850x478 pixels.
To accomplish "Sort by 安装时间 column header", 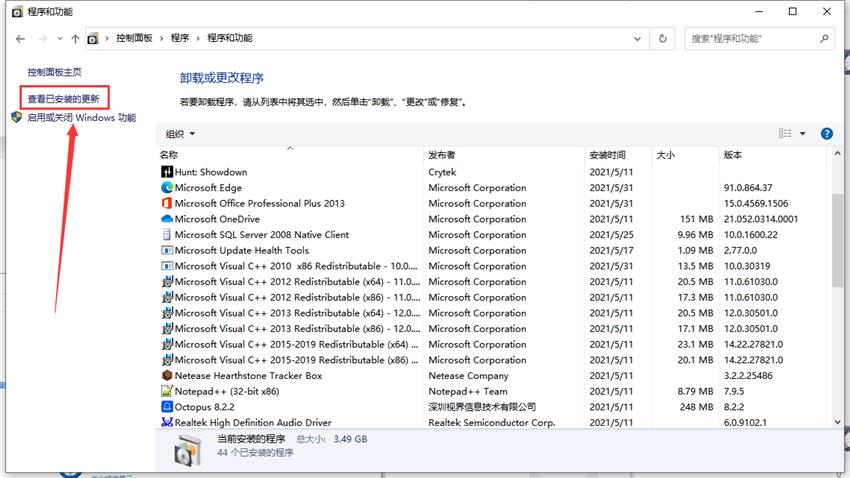I will (617, 155).
